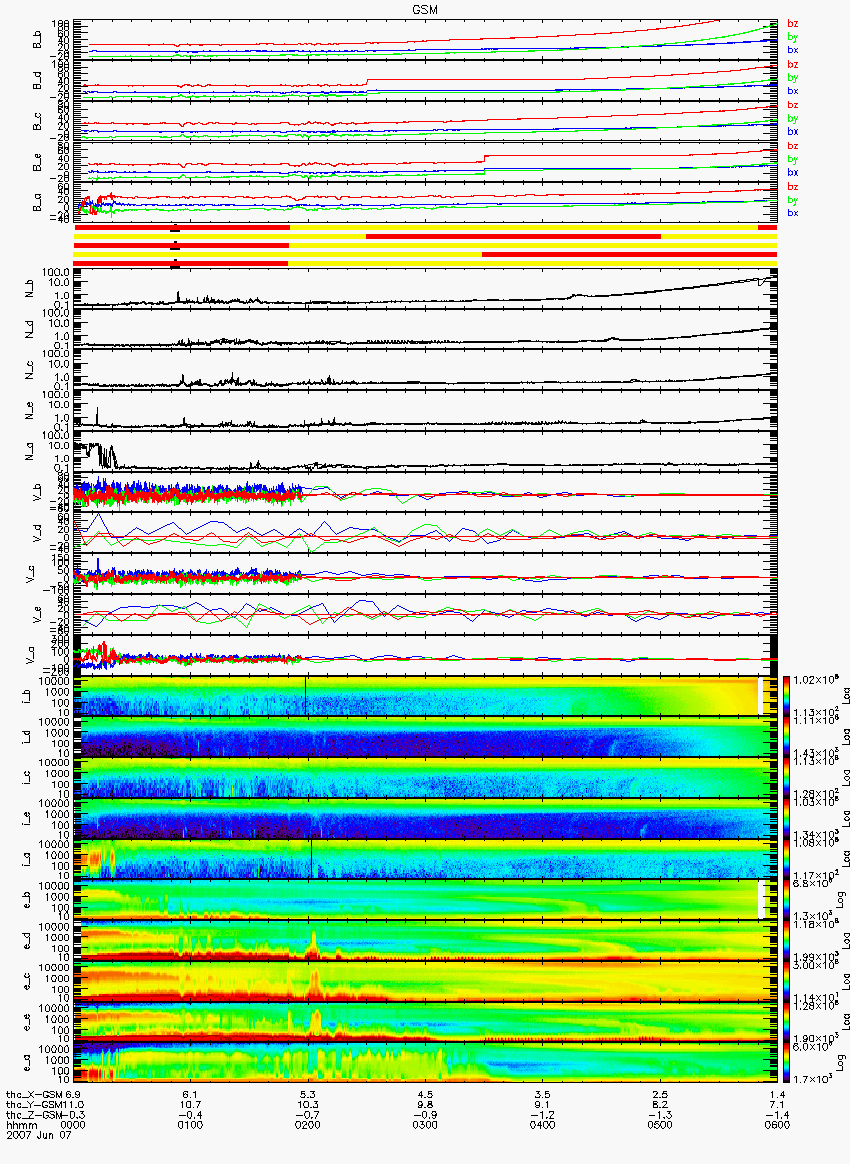
Task: Select the B_c panel axis label
Action: coord(37,122)
